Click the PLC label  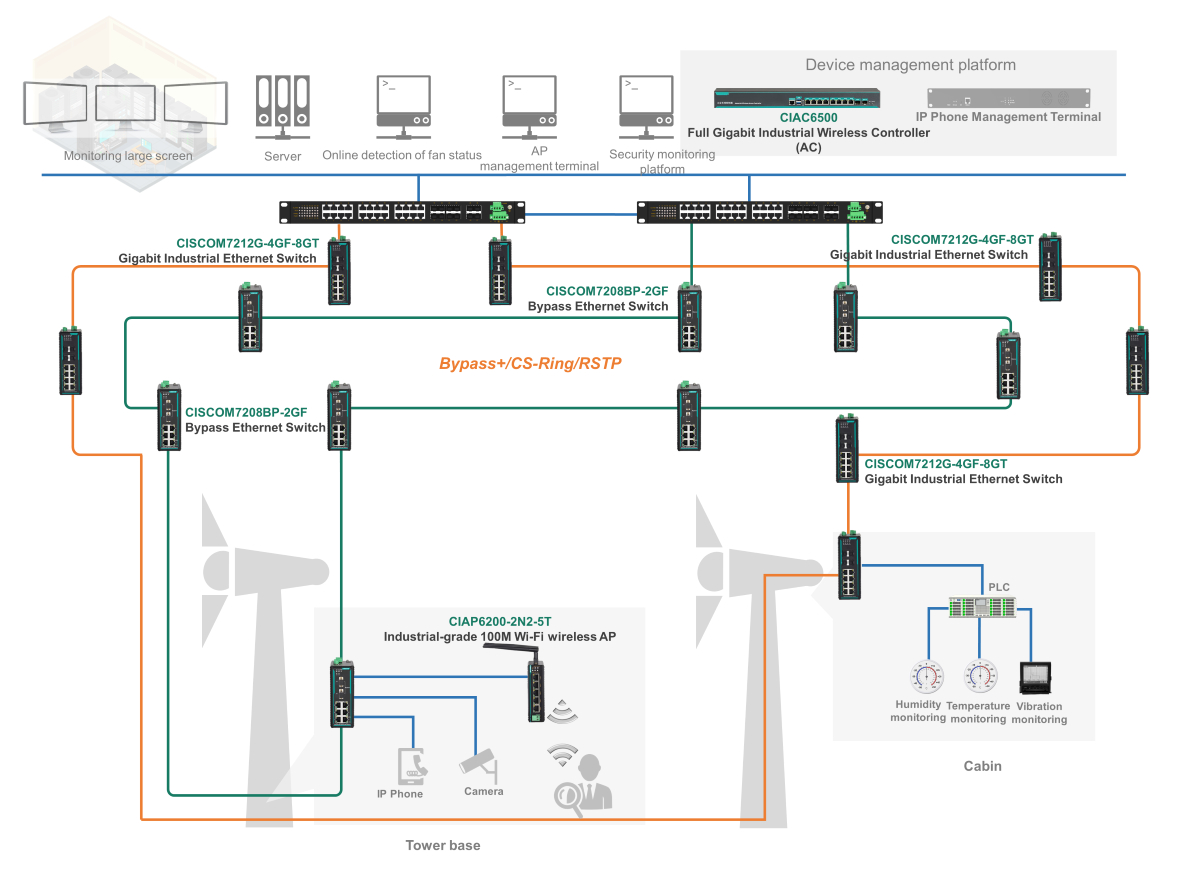[1000, 587]
